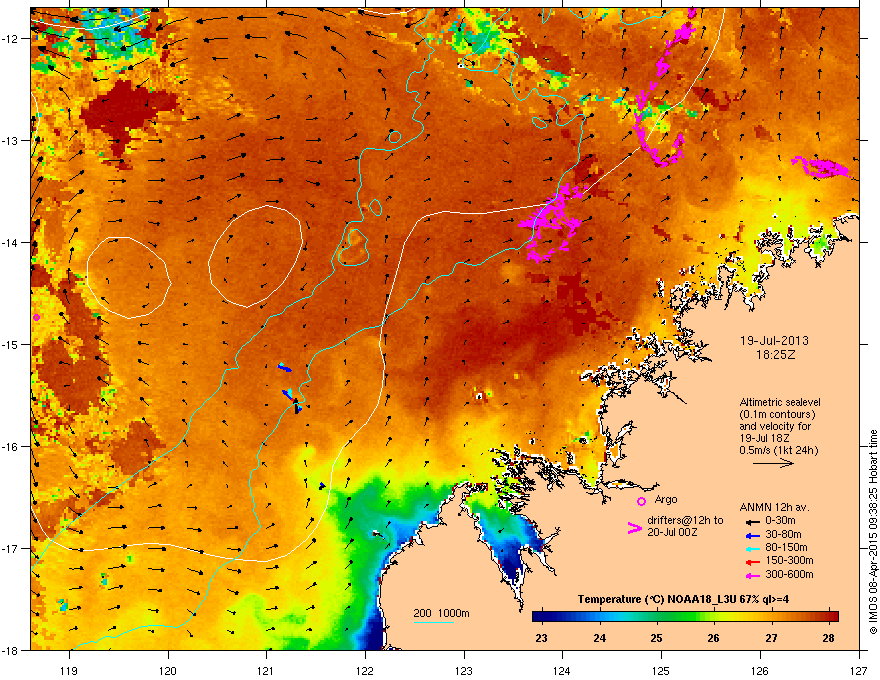The height and width of the screenshot is (680, 880).
Task: Click the colorbar tick label 26
Action: [x=714, y=638]
